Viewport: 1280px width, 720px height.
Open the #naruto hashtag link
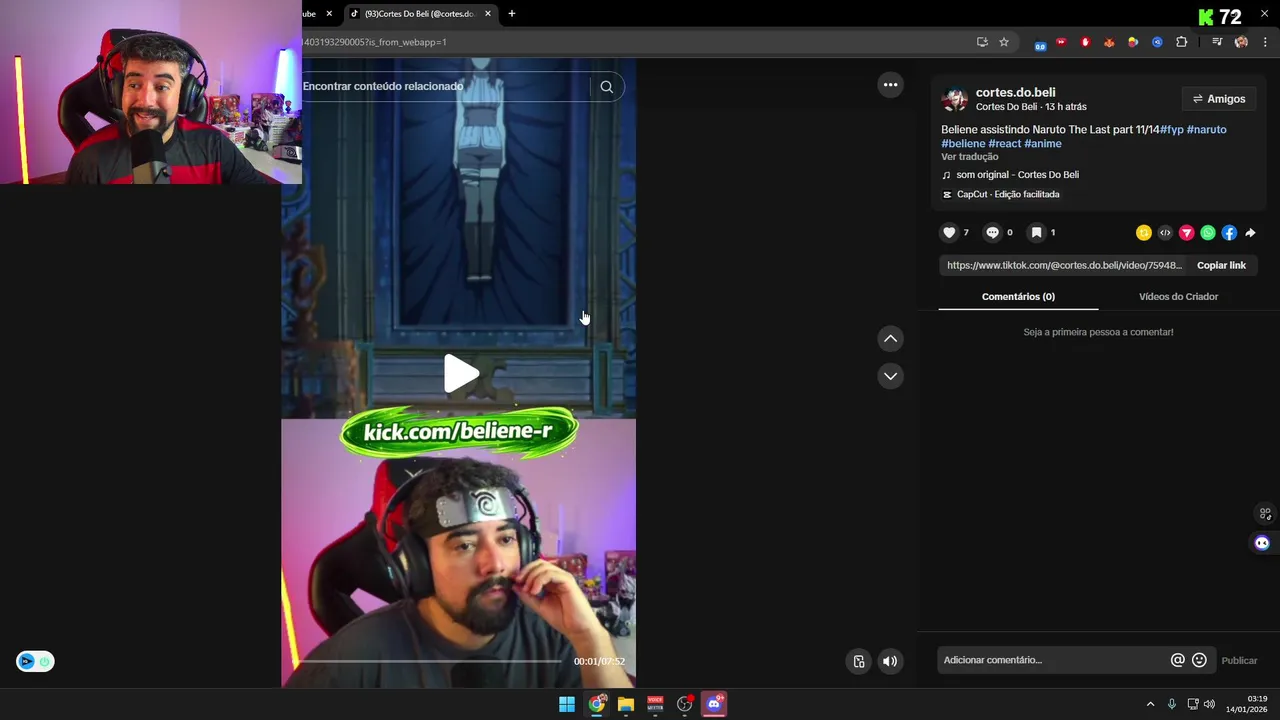pyautogui.click(x=1206, y=130)
